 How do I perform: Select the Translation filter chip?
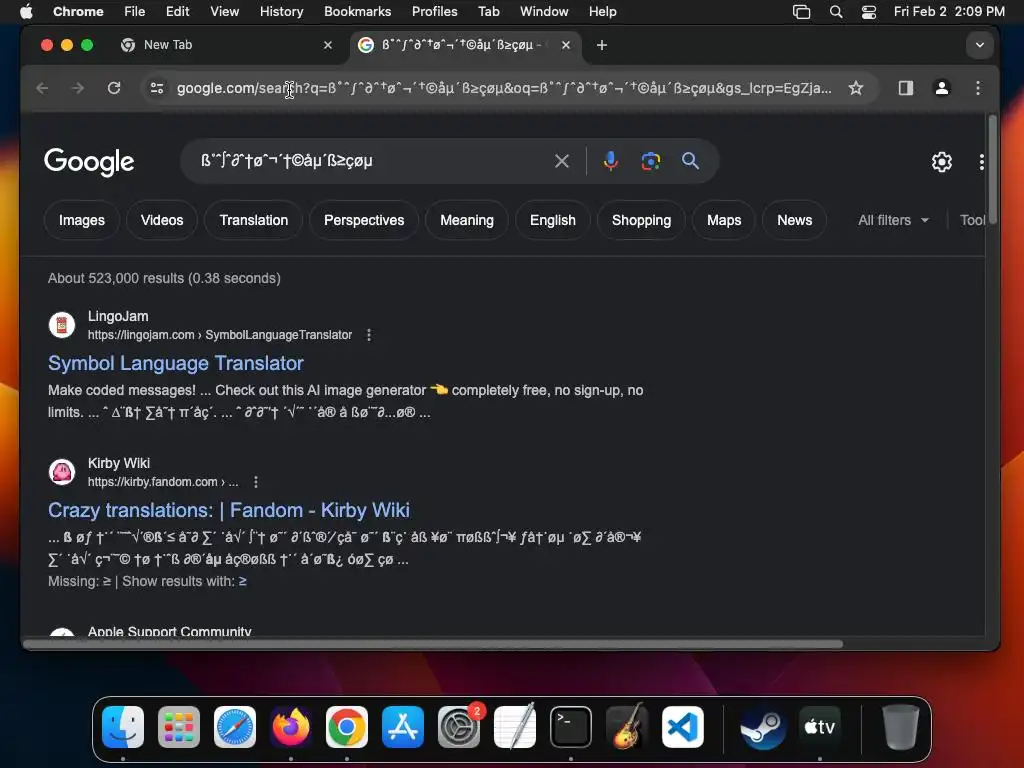(x=253, y=221)
